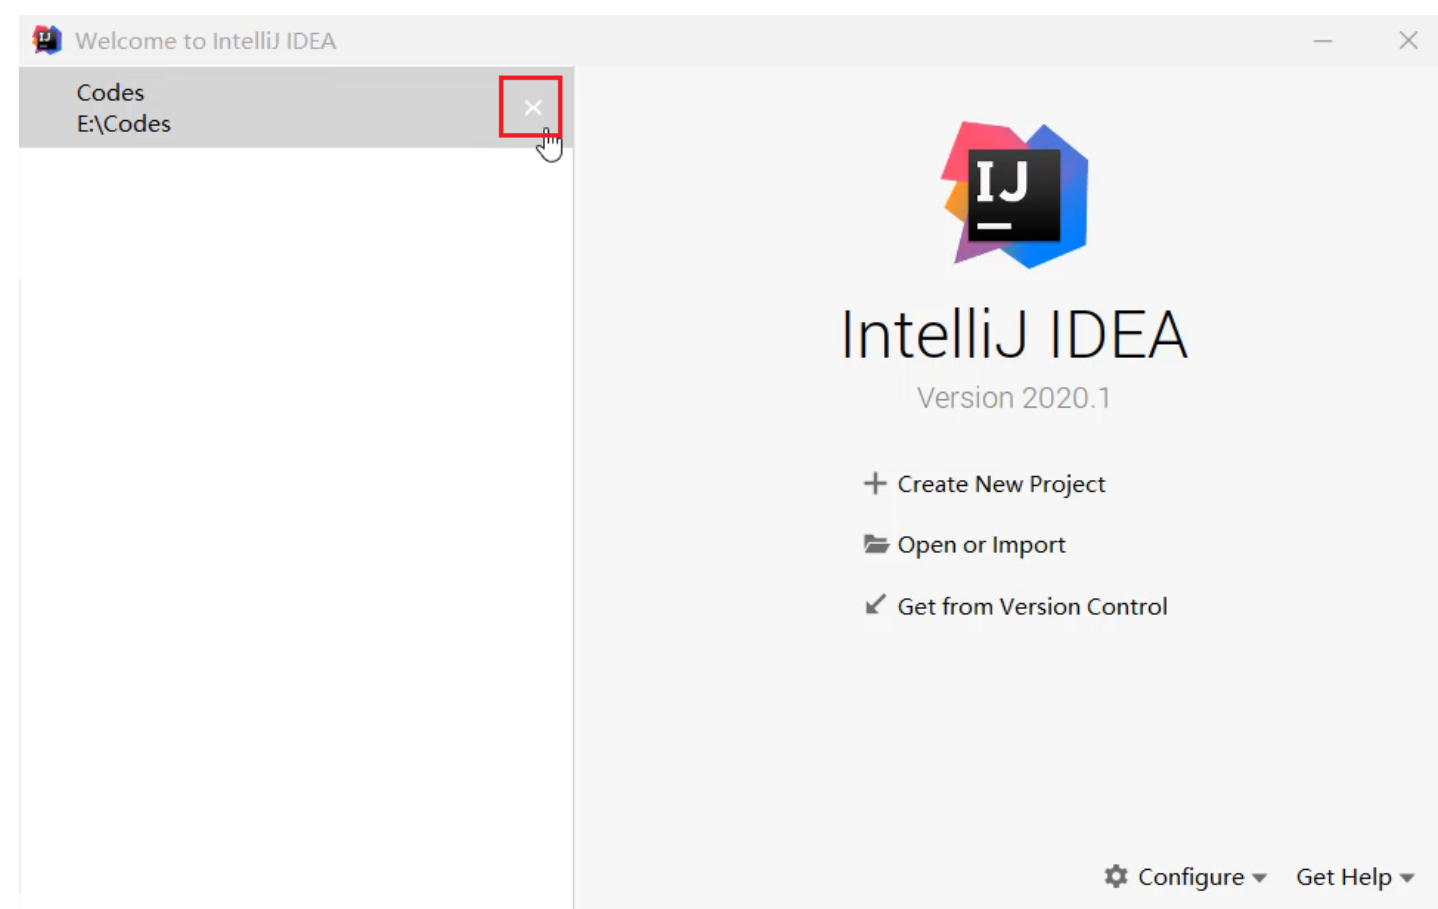Open the Configure menu label

[x=1191, y=877]
